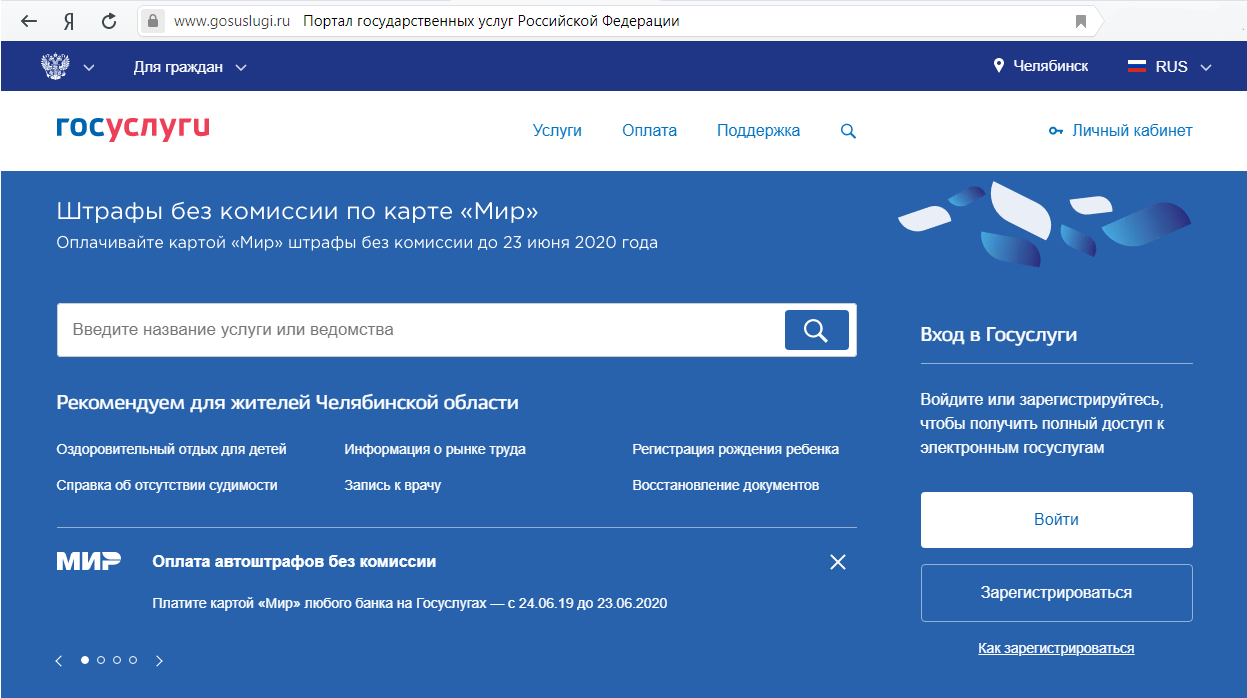Open Информация о рынке труда
This screenshot has height=698, width=1247.
(x=435, y=450)
